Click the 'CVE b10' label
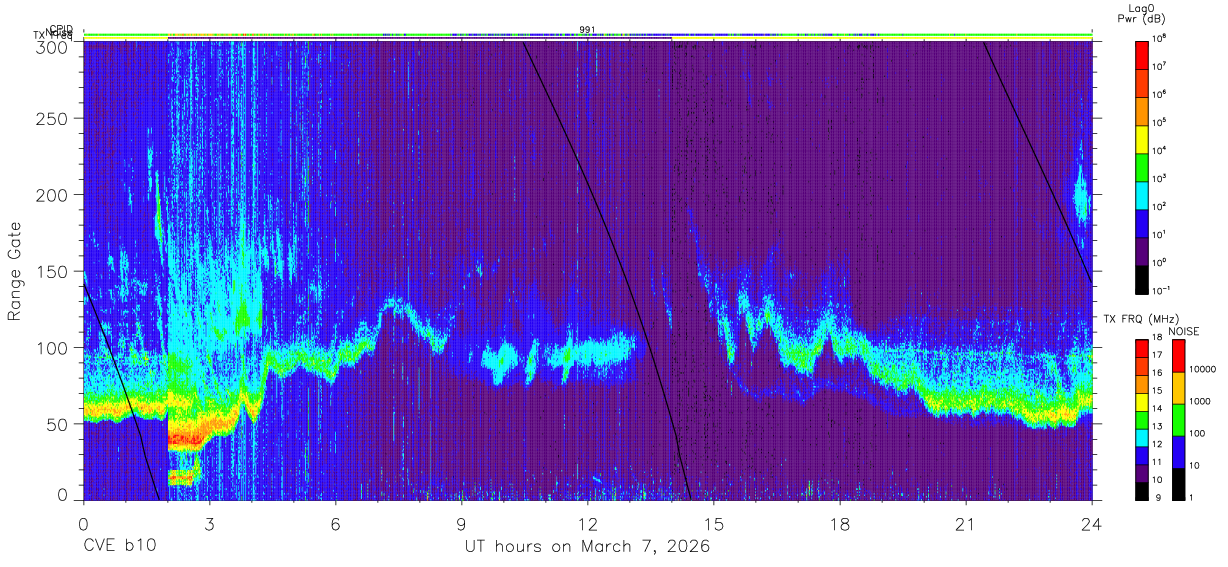This screenshot has width=1228, height=567. pyautogui.click(x=119, y=547)
